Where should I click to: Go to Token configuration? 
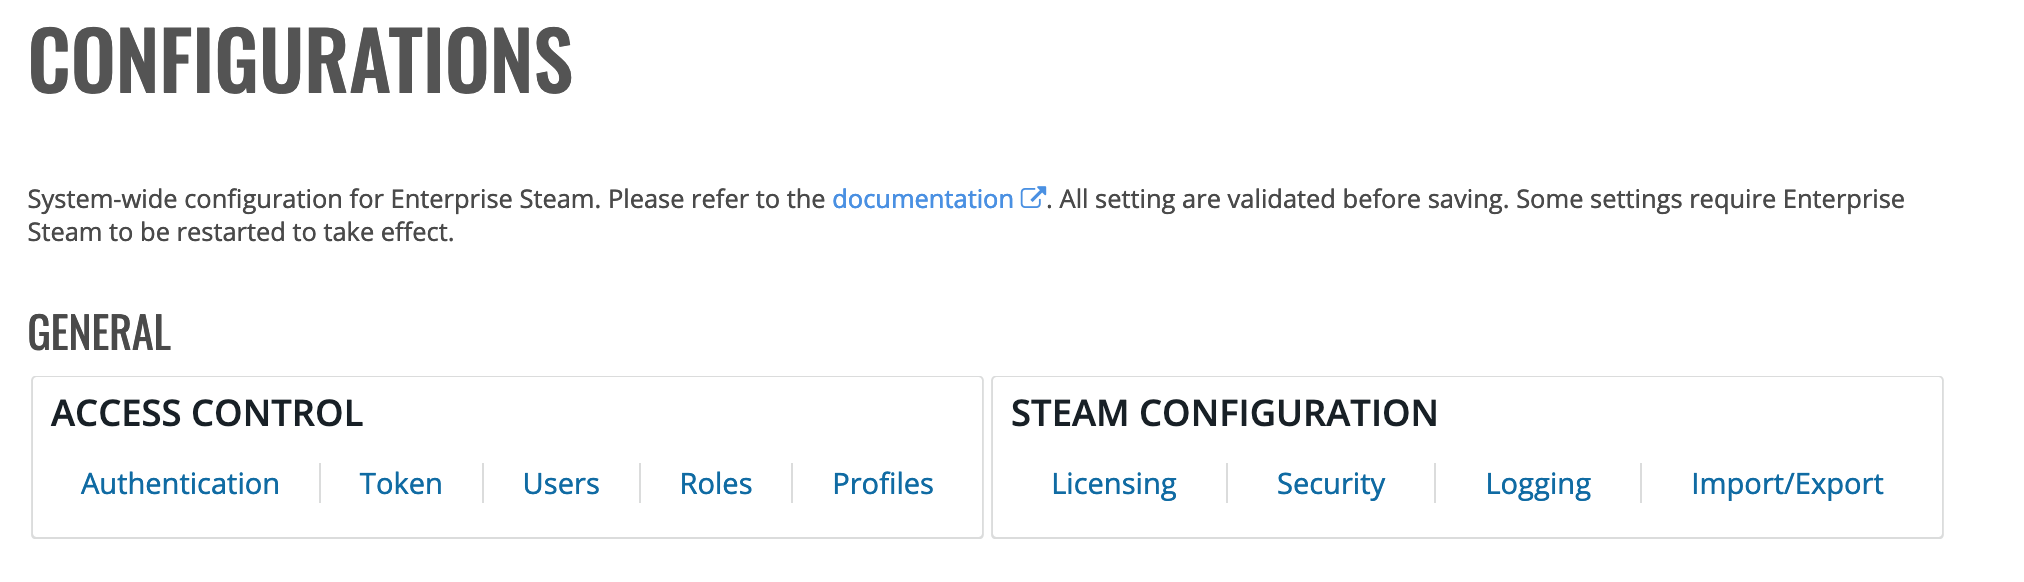pos(401,484)
